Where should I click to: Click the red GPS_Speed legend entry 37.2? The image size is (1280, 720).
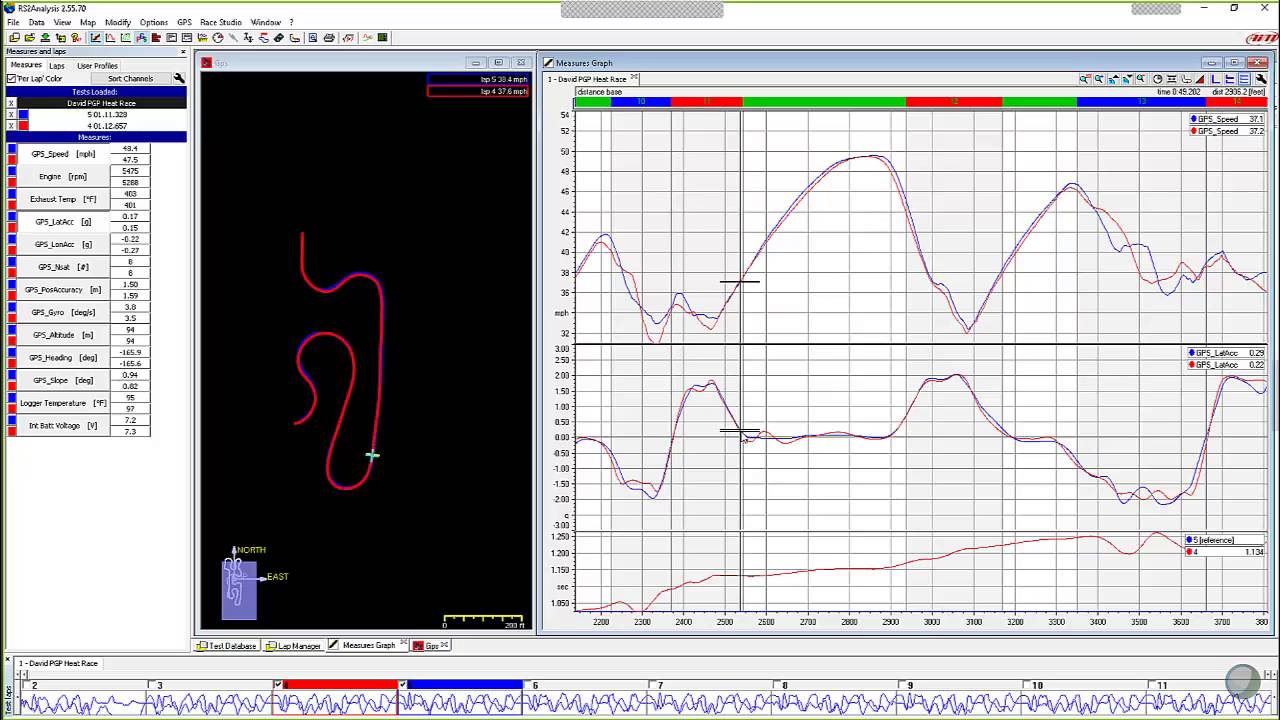coord(1226,131)
